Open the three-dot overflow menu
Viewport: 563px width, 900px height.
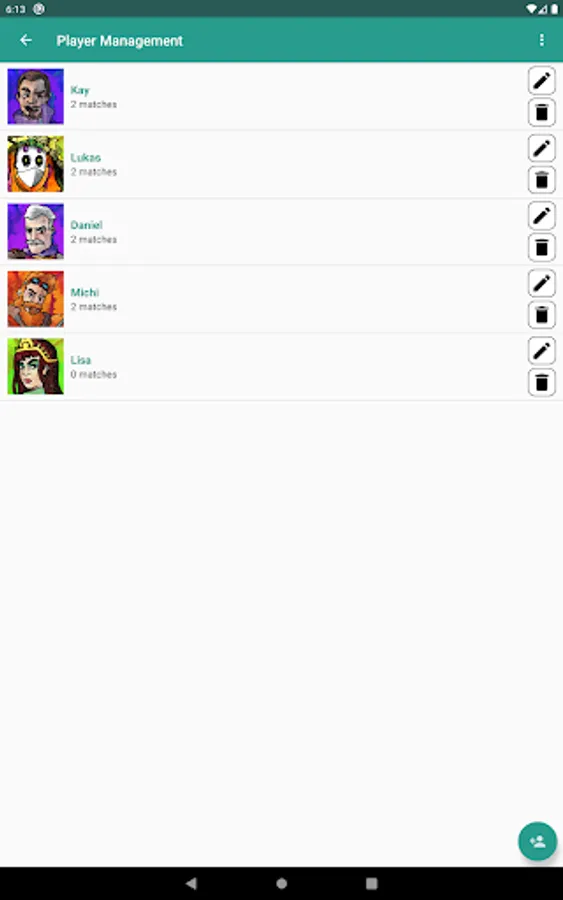(541, 40)
